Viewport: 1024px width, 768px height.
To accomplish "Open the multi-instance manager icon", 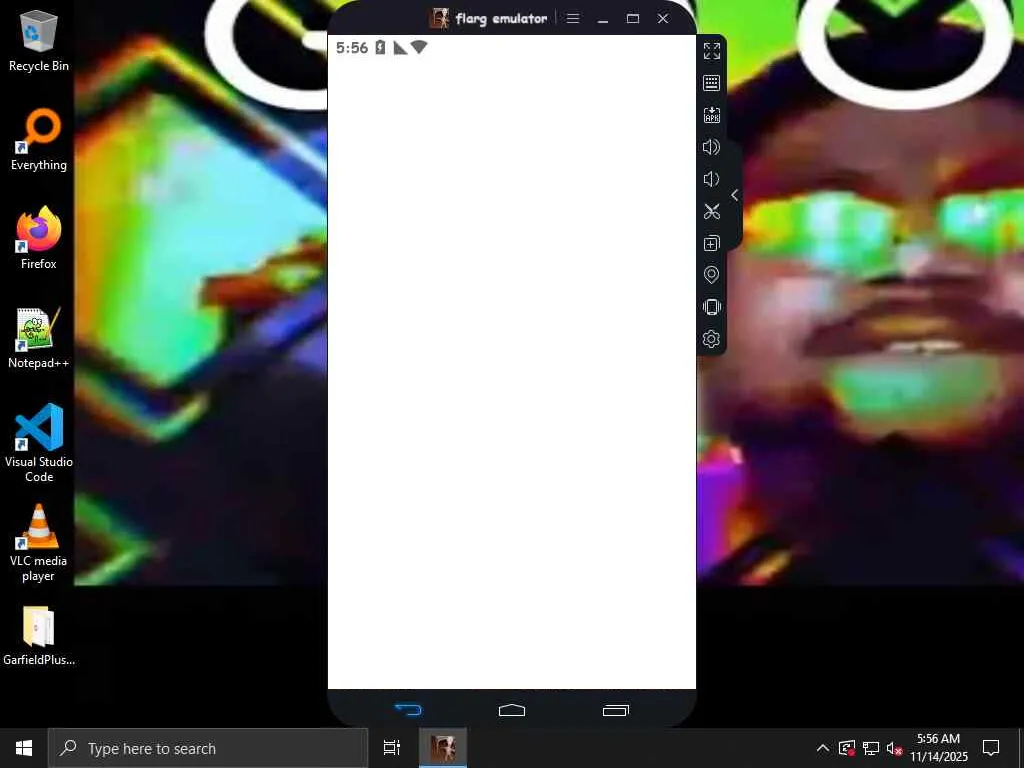I will coord(711,243).
